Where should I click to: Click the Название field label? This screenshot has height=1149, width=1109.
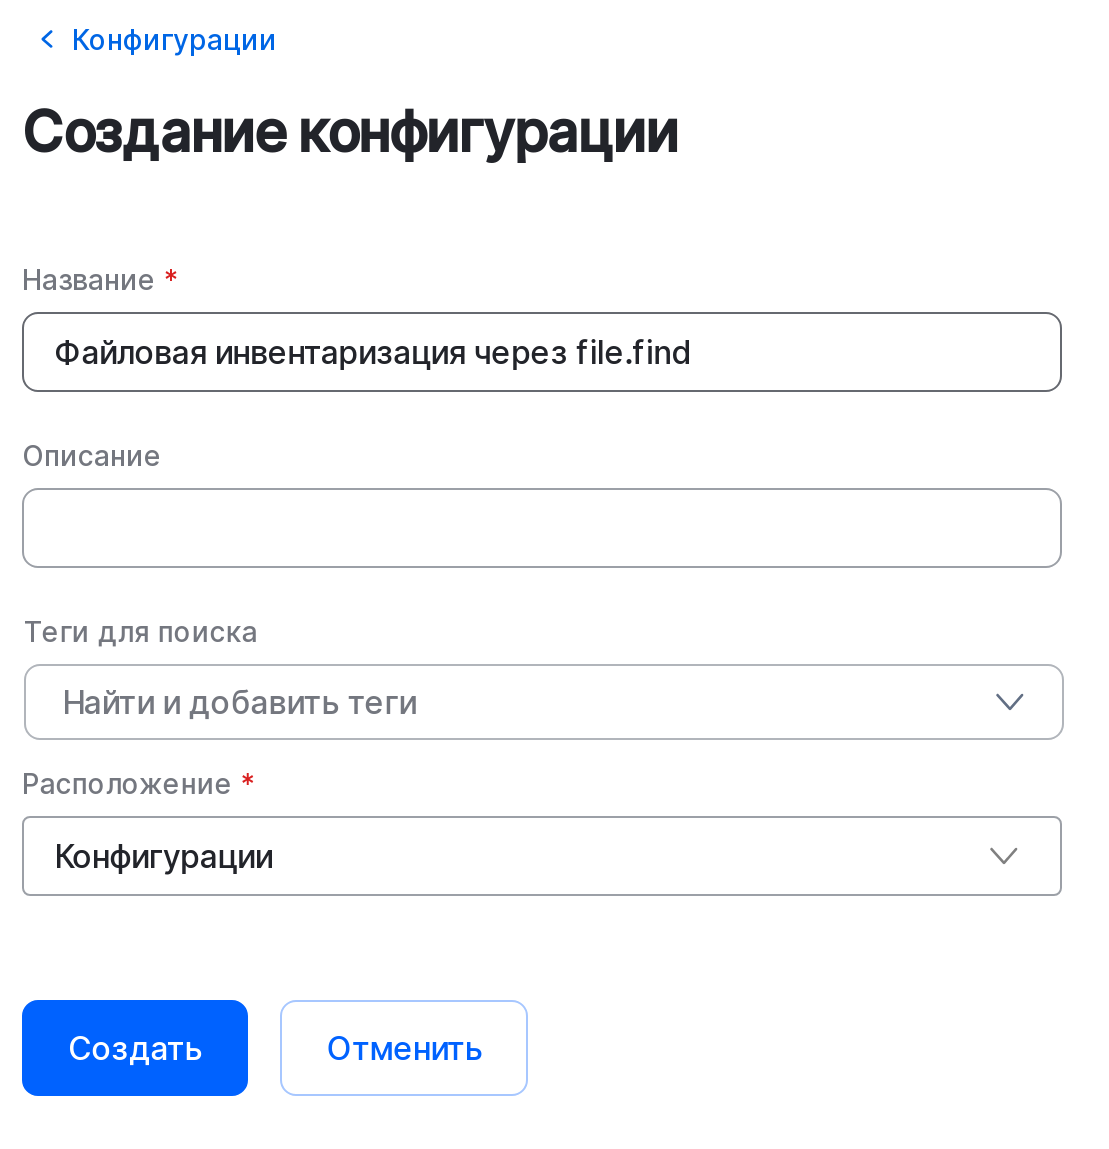tap(90, 280)
